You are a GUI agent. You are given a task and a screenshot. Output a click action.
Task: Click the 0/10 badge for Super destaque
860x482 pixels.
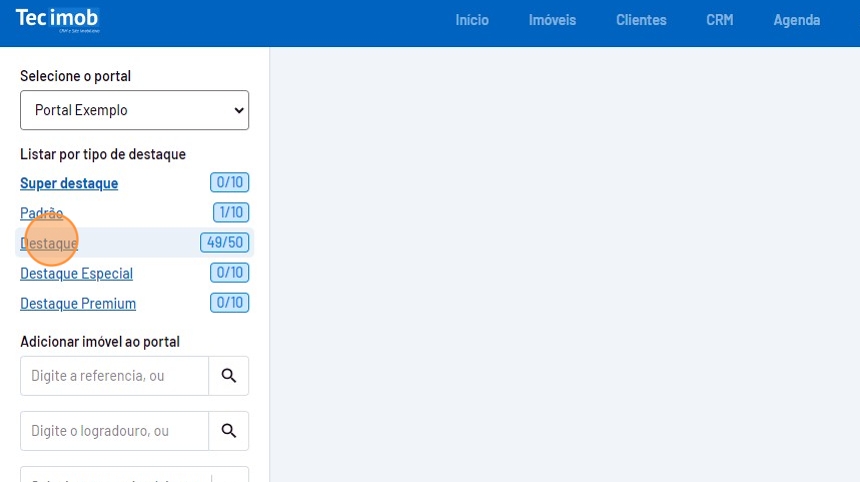(229, 182)
